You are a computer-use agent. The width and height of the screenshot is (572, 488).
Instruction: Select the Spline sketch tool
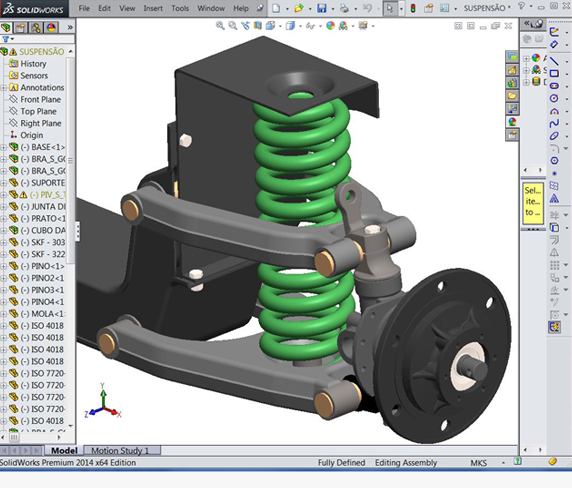click(x=554, y=123)
